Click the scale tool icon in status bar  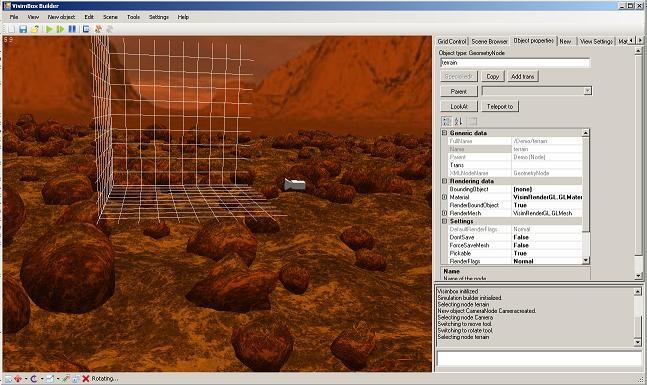click(x=50, y=378)
